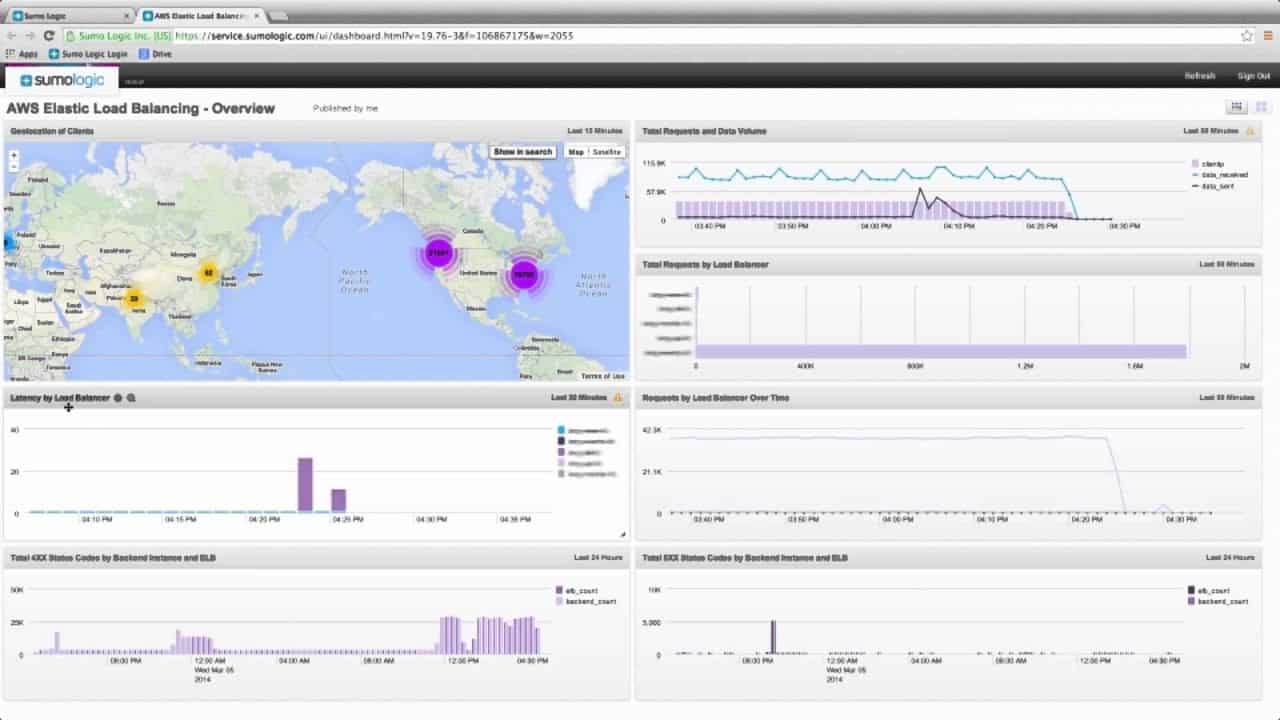Click the Sign Out link

click(1254, 76)
